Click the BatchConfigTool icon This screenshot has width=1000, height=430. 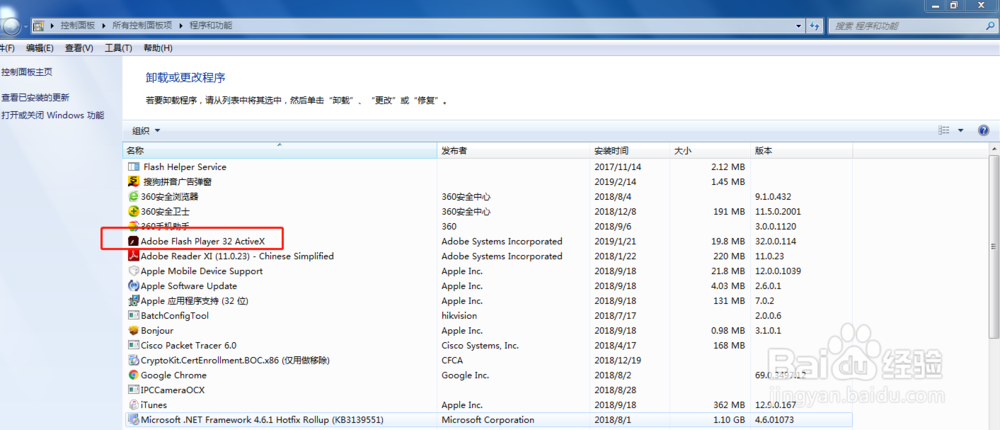[x=133, y=316]
